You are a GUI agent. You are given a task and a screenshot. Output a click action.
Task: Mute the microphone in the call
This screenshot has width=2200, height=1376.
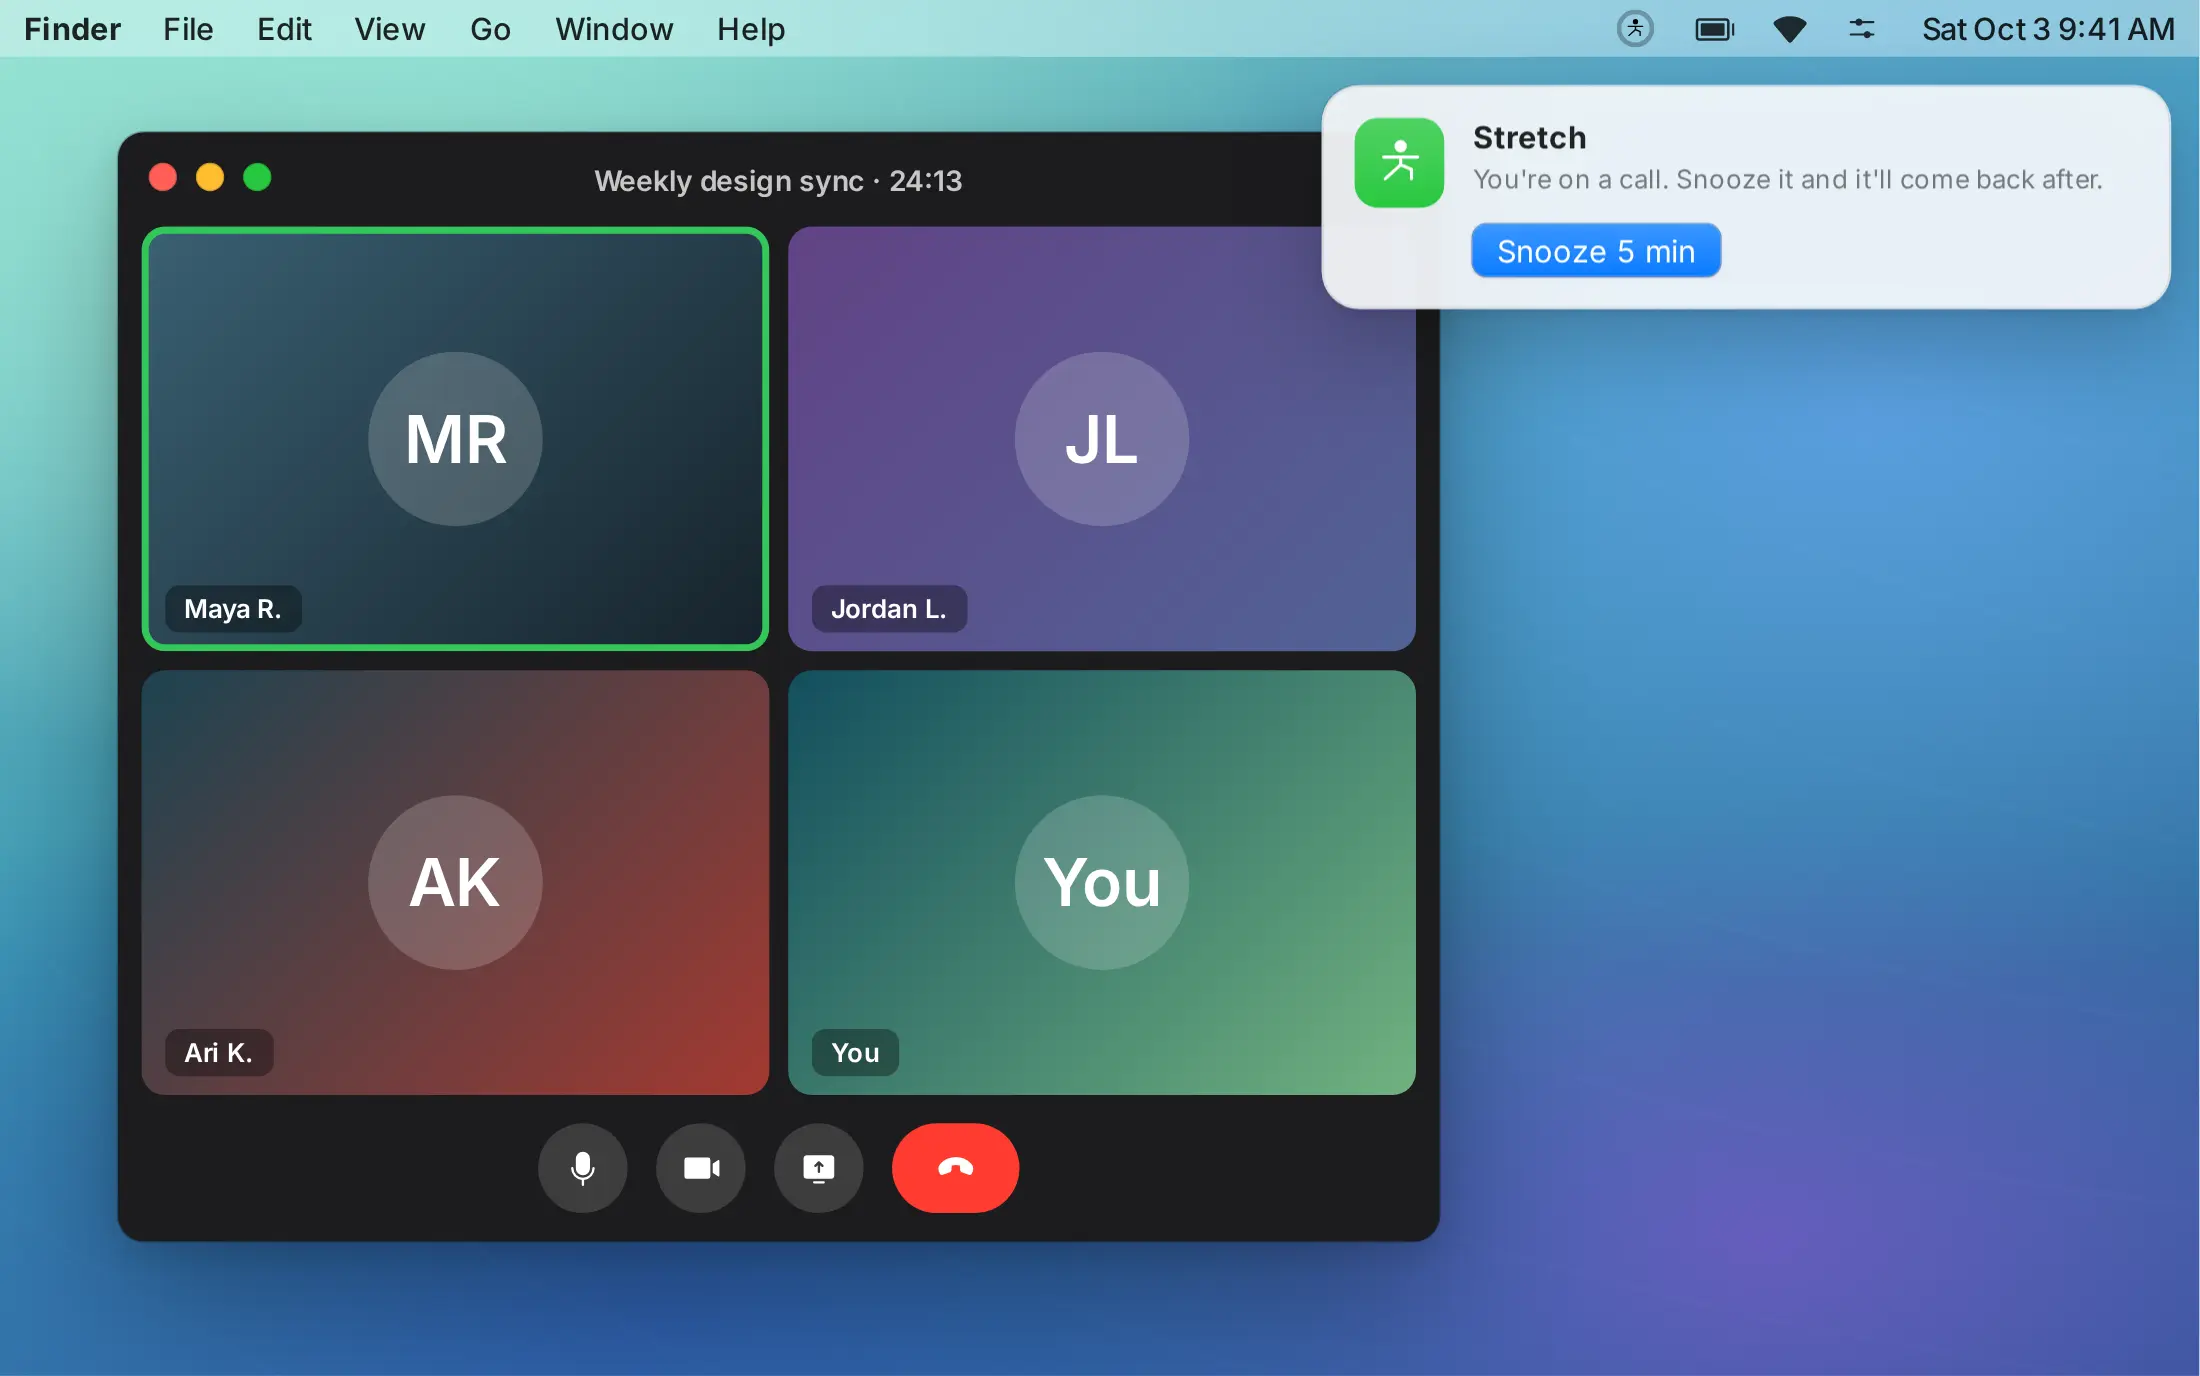click(x=582, y=1168)
